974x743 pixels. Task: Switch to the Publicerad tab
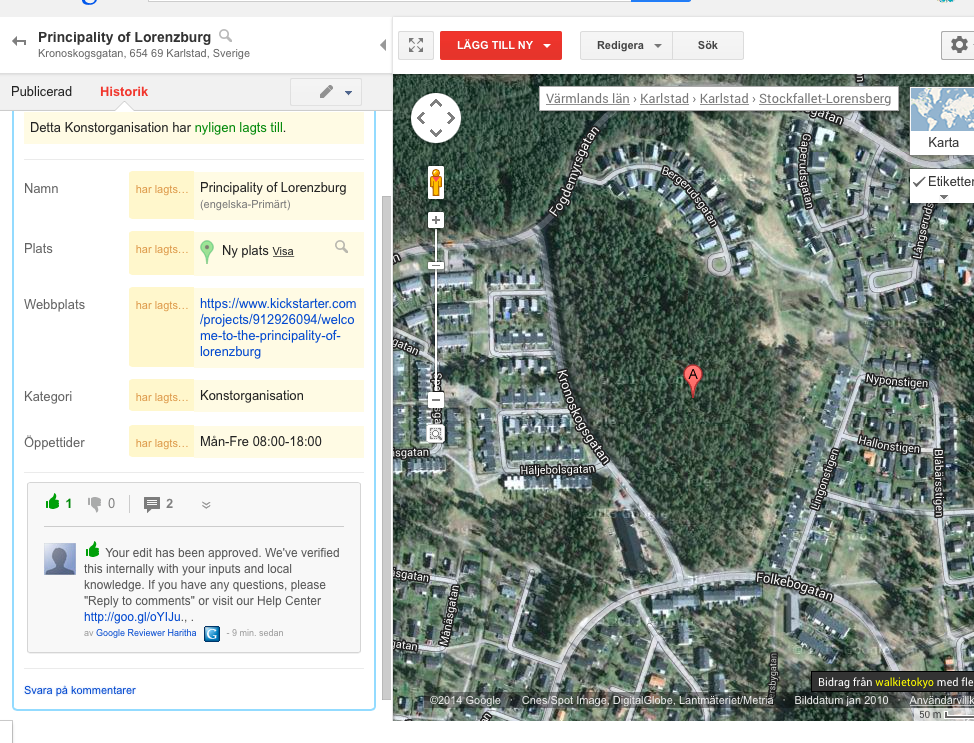(x=42, y=91)
